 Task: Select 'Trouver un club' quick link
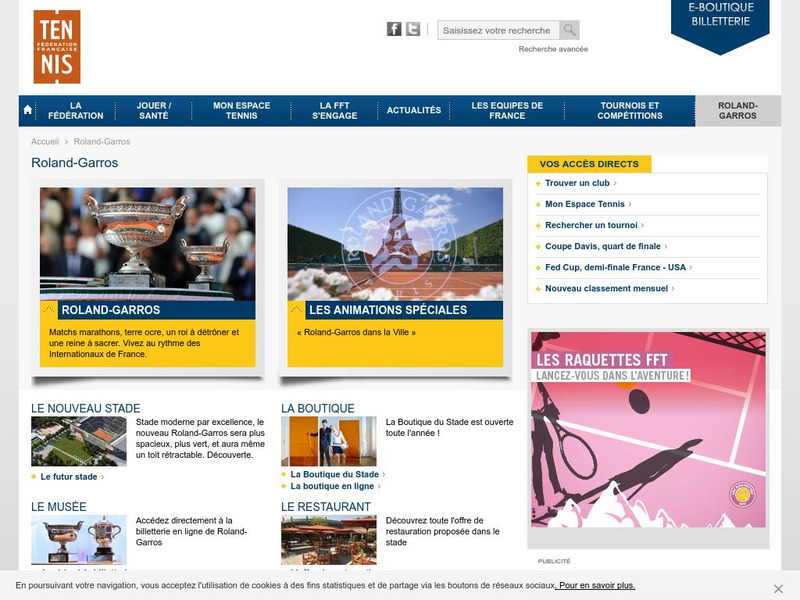pos(577,183)
